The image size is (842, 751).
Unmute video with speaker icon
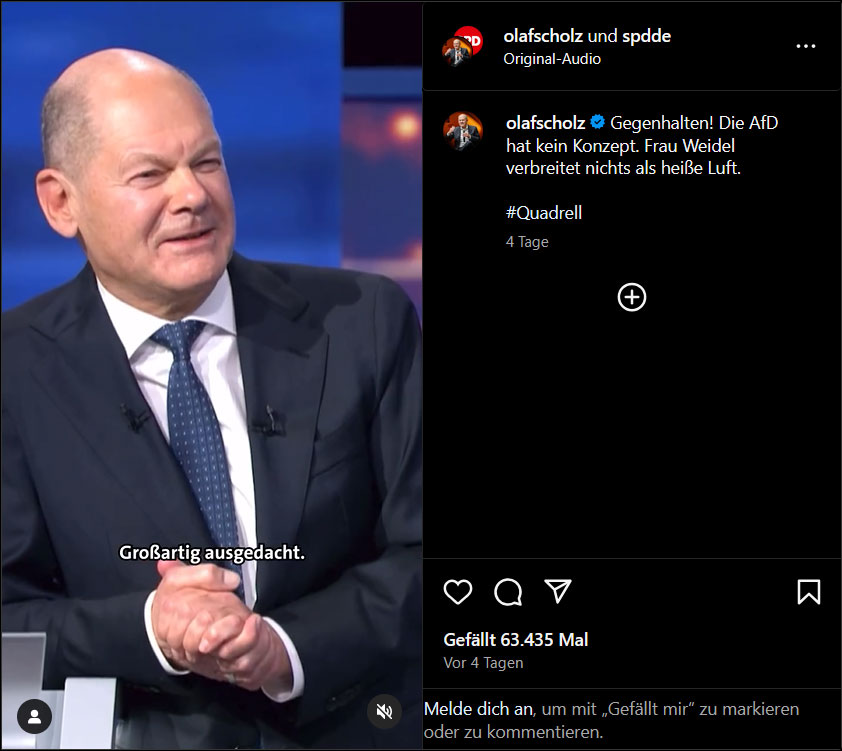[384, 711]
